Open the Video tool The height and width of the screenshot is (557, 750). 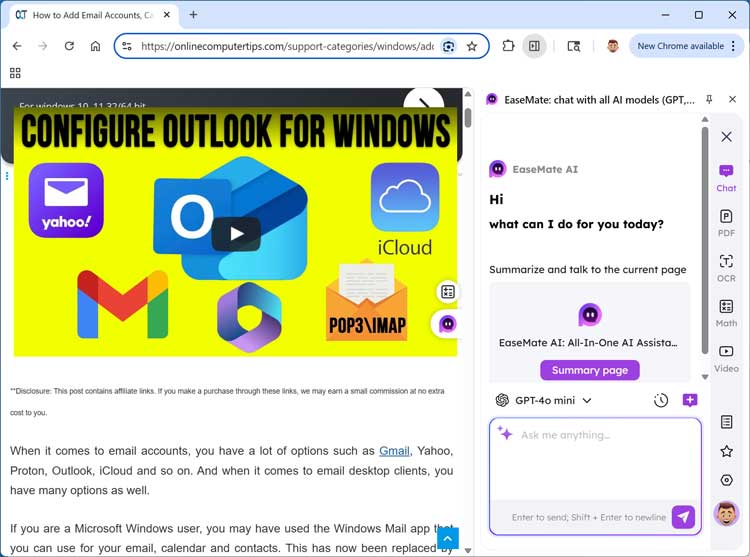click(726, 359)
